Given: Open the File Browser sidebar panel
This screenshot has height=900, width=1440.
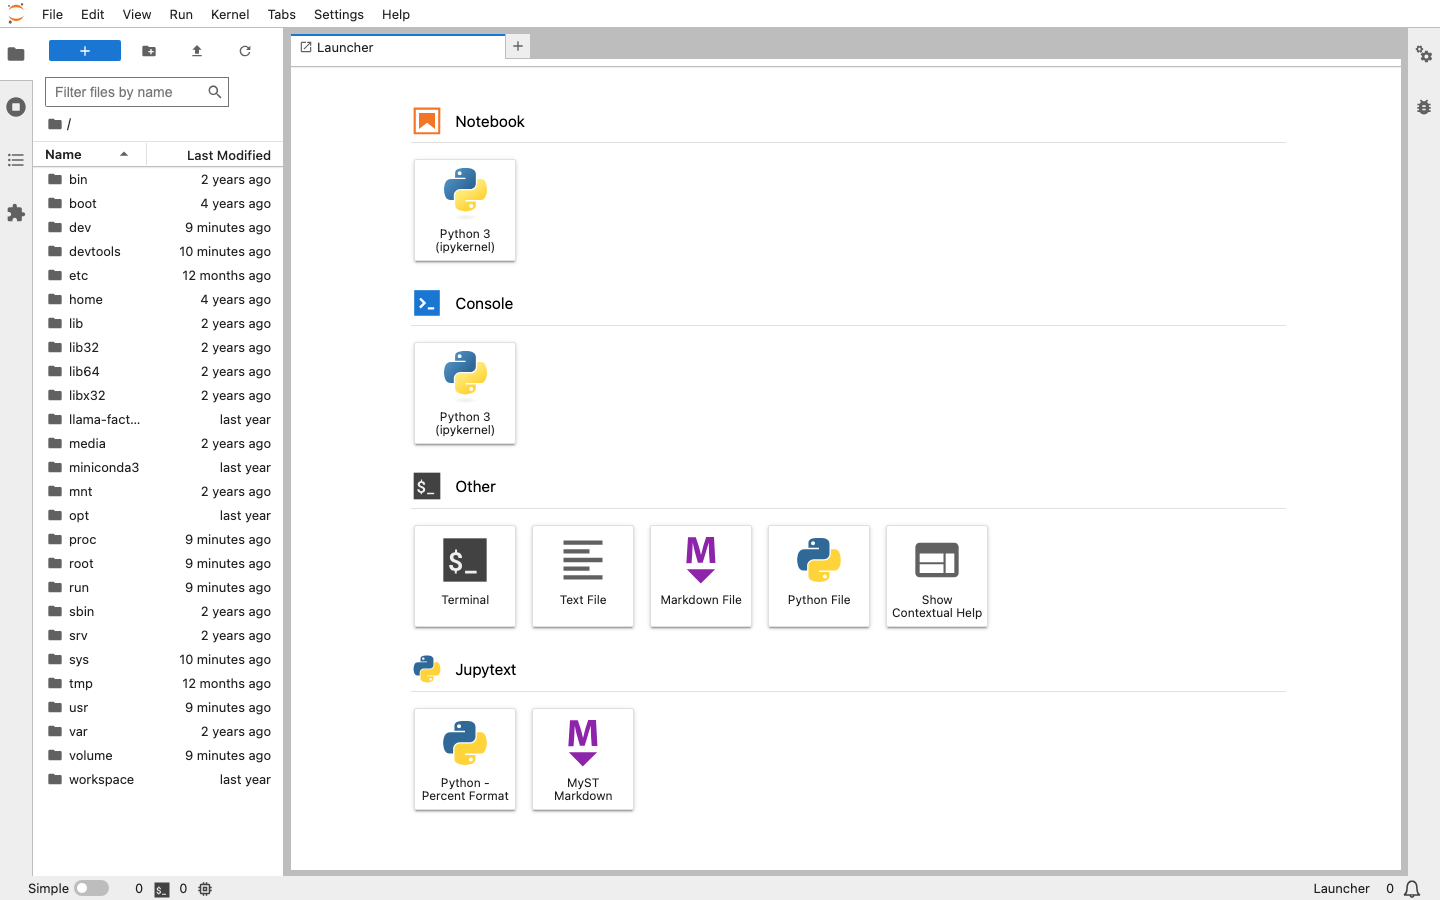Looking at the screenshot, I should point(16,54).
